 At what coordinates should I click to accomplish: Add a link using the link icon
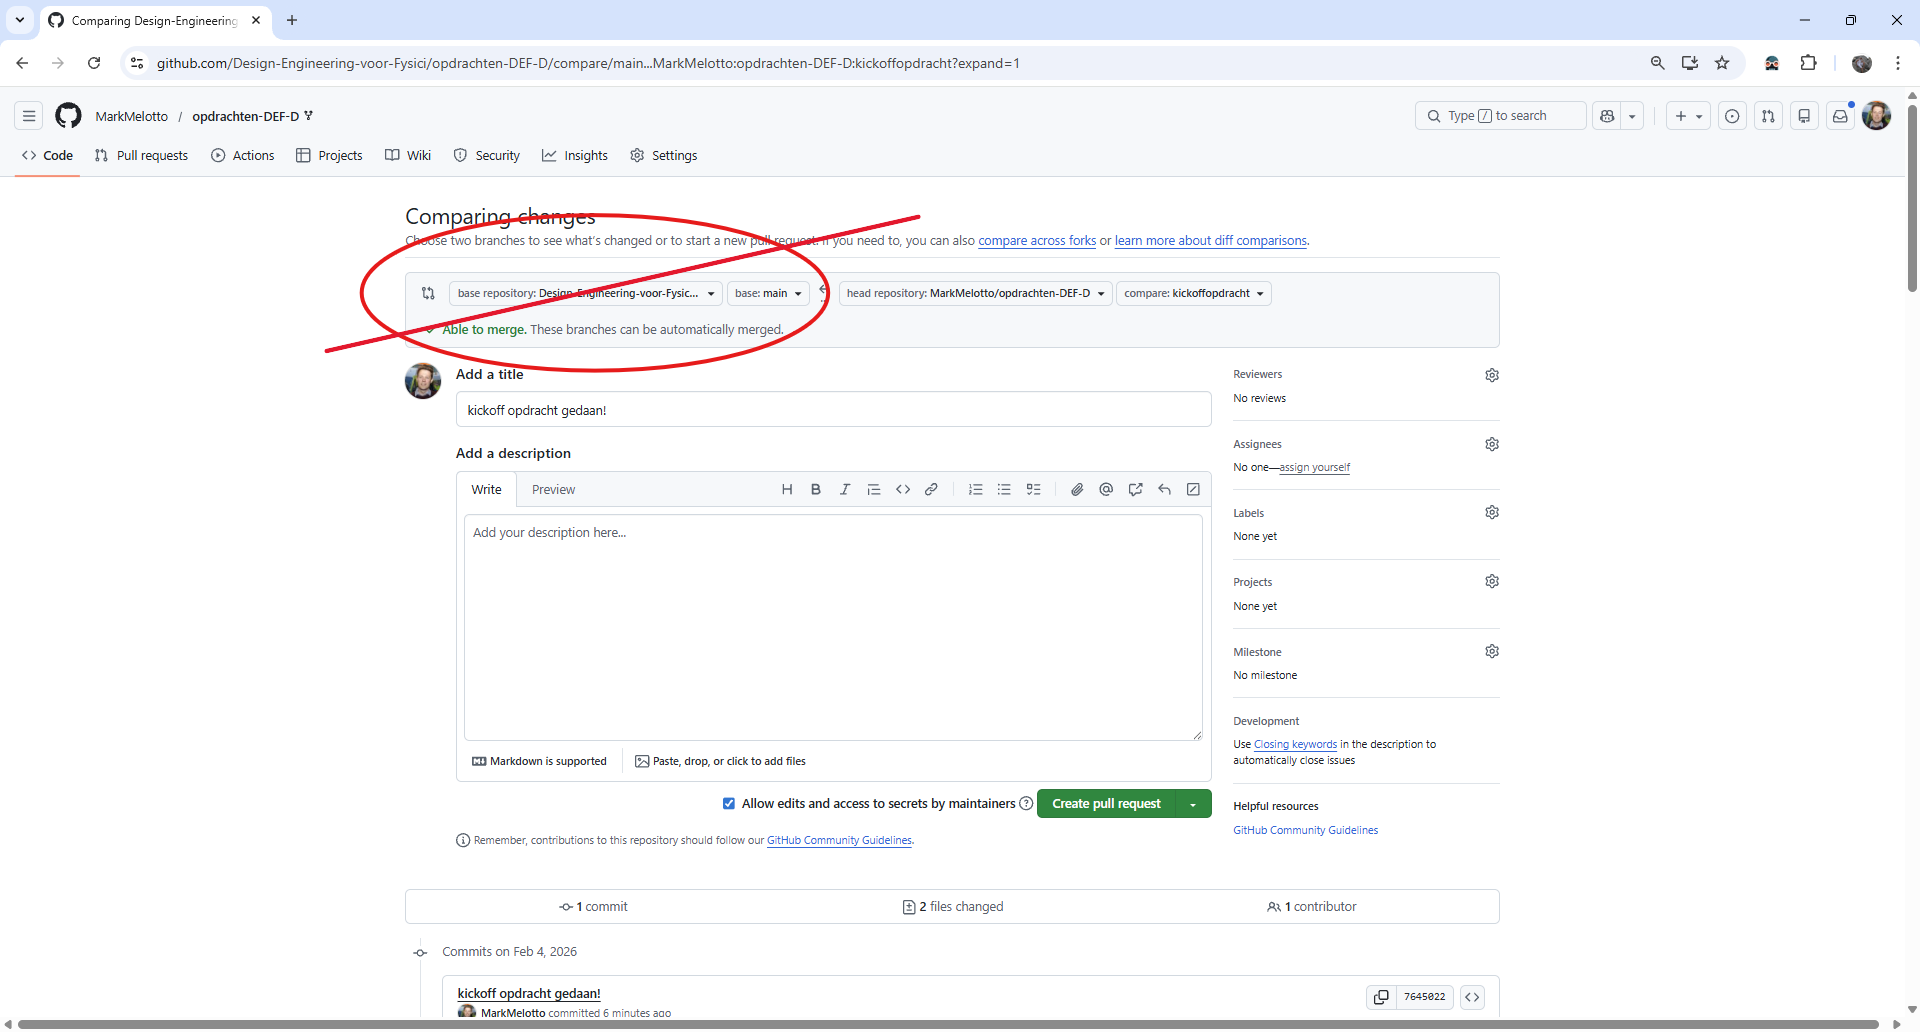click(931, 490)
